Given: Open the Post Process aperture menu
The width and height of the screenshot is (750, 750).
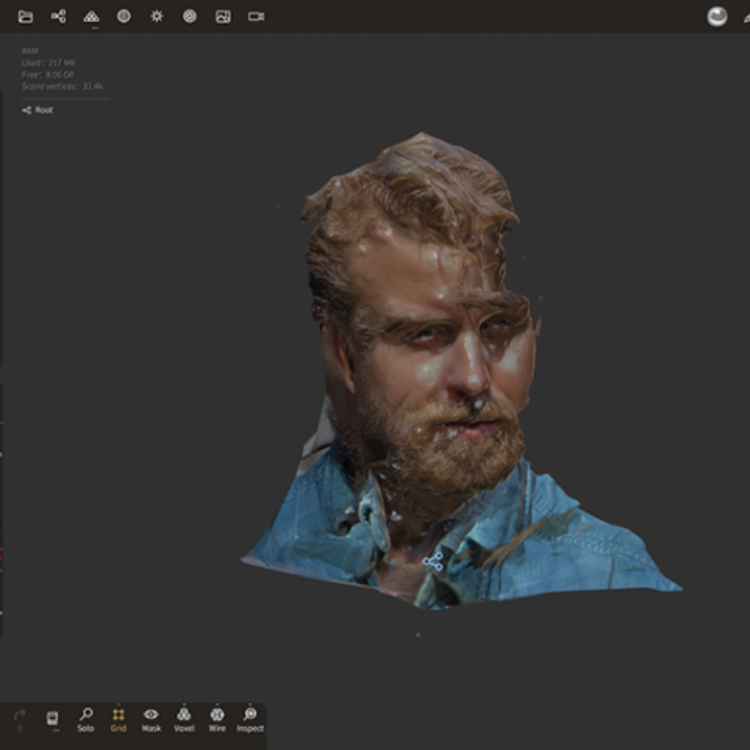Looking at the screenshot, I should [x=189, y=16].
